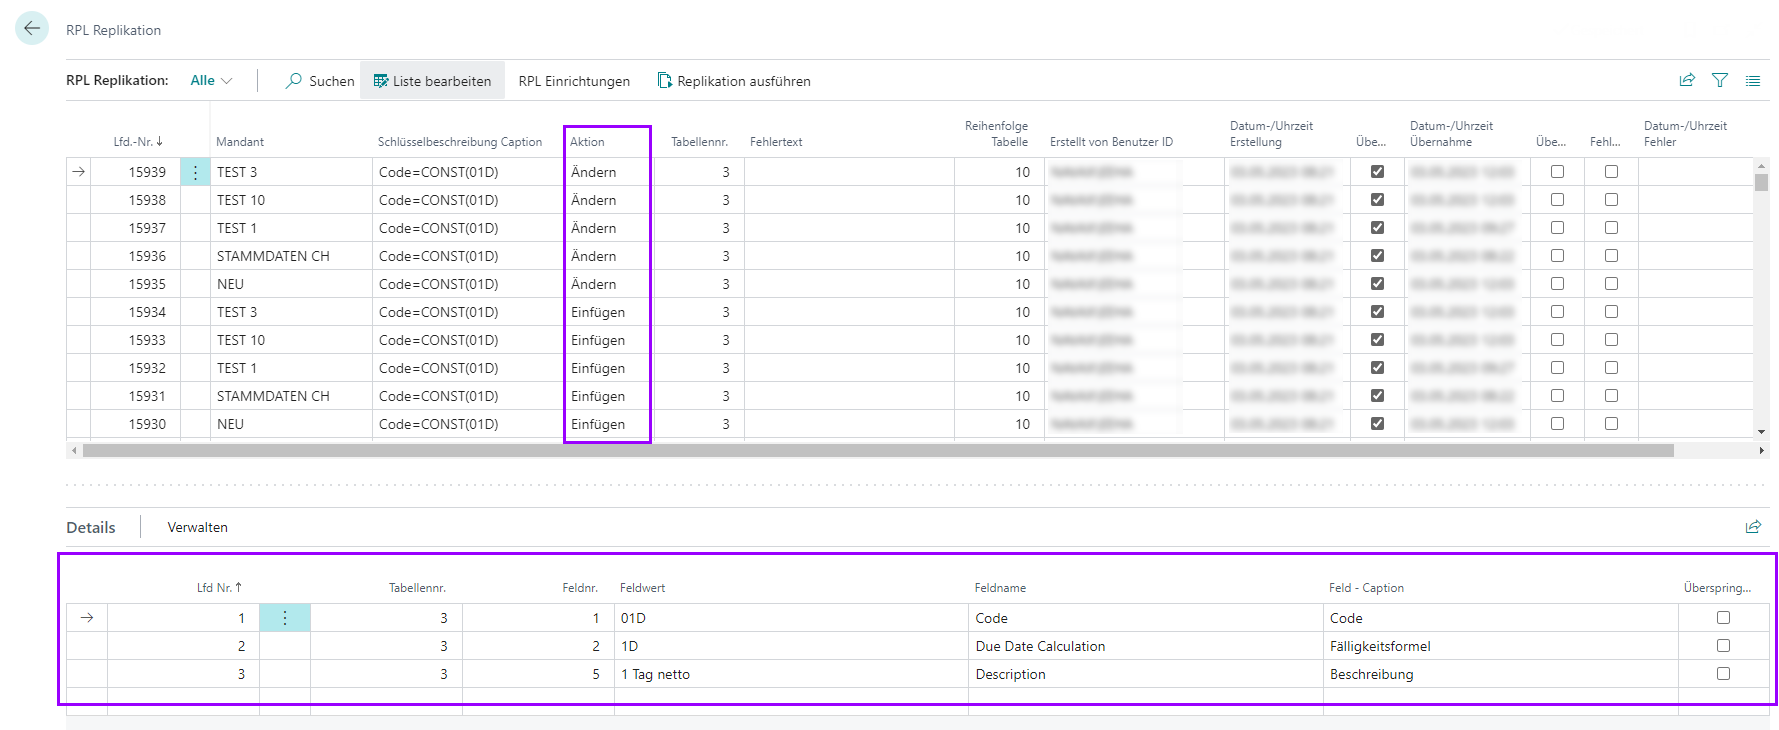Select the TEST 3 cell in row 15939

coord(291,172)
